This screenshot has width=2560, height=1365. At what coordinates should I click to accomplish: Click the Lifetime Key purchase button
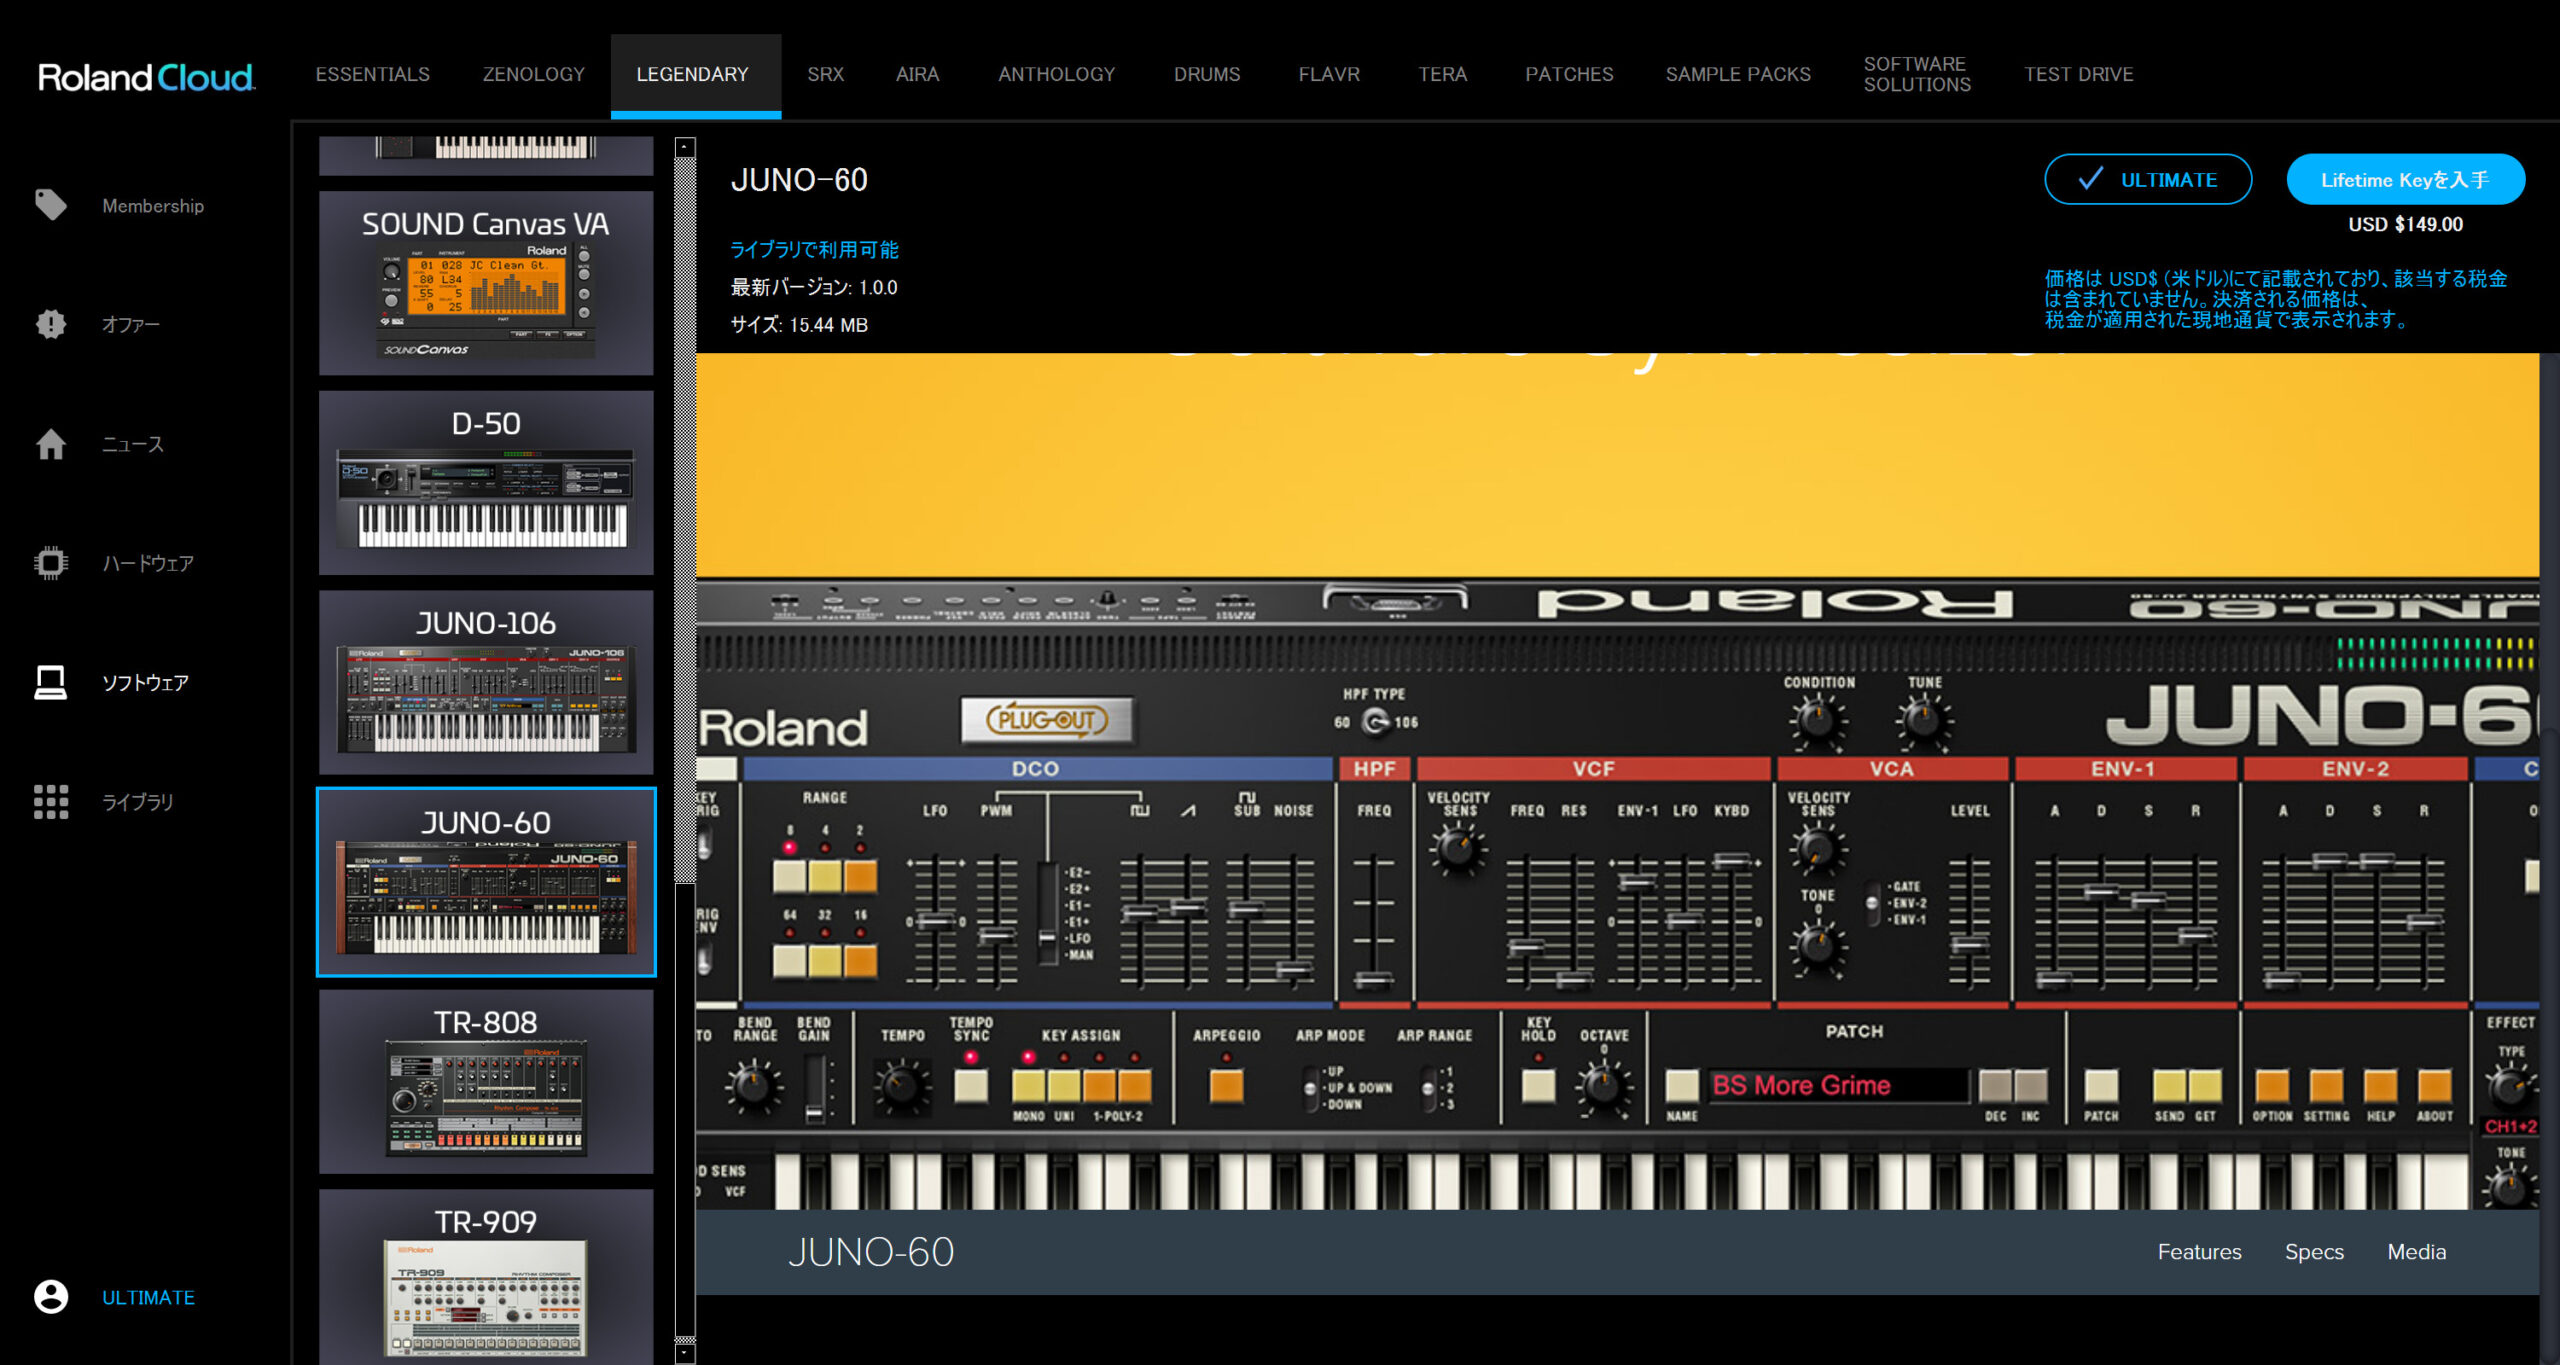pos(2404,180)
